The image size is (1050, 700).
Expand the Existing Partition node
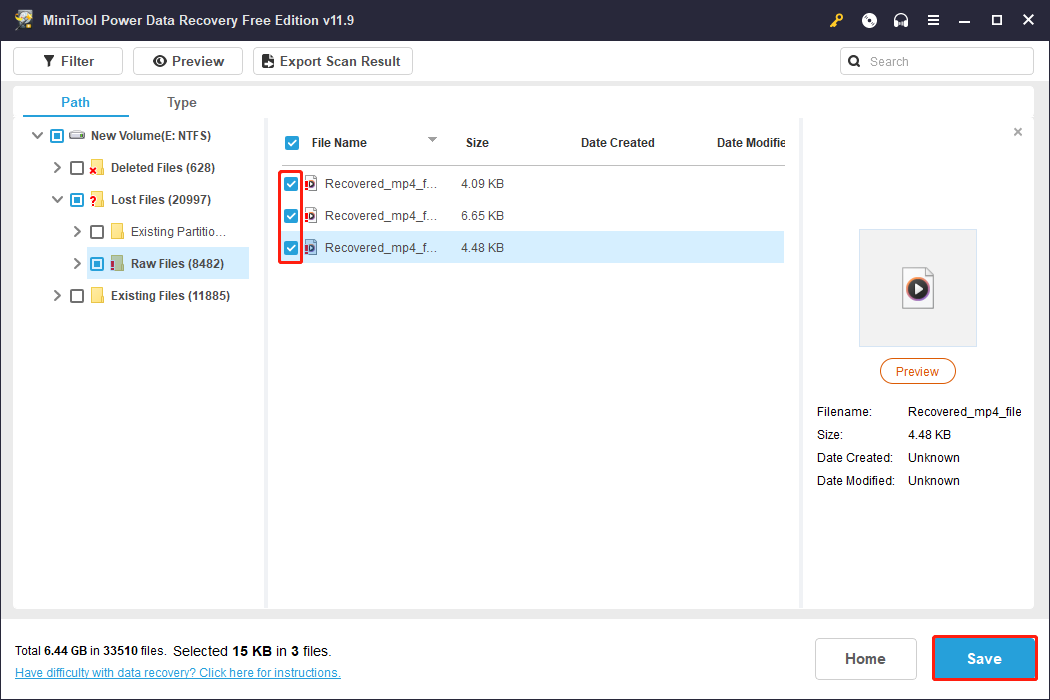pyautogui.click(x=77, y=232)
